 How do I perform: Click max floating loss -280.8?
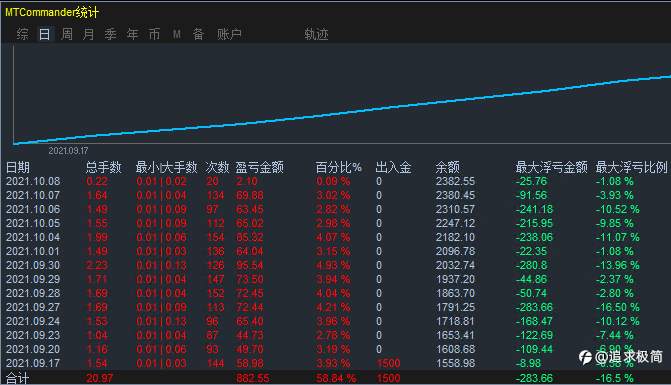coord(531,265)
